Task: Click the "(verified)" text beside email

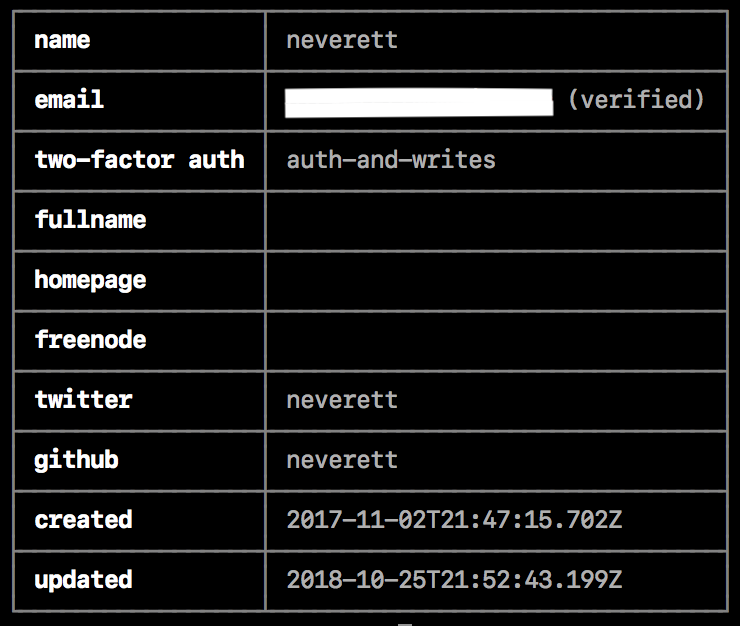Action: point(636,100)
